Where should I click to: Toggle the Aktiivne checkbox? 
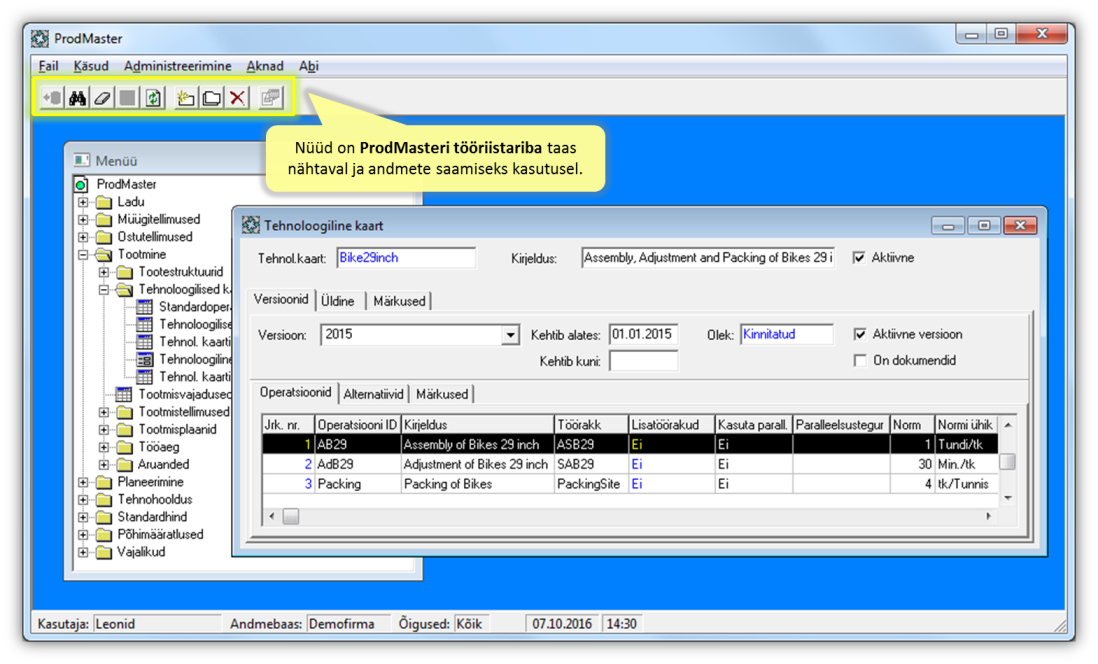point(859,258)
